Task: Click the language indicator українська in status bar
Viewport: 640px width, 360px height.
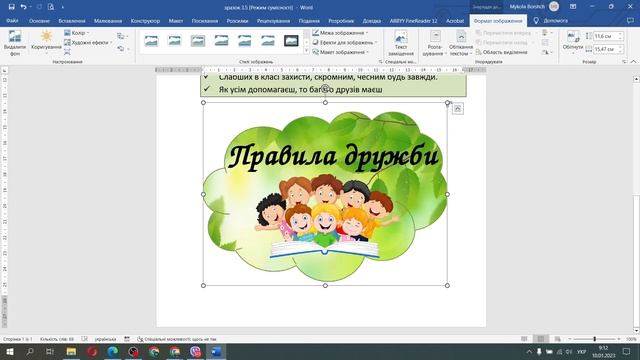Action: (x=105, y=339)
